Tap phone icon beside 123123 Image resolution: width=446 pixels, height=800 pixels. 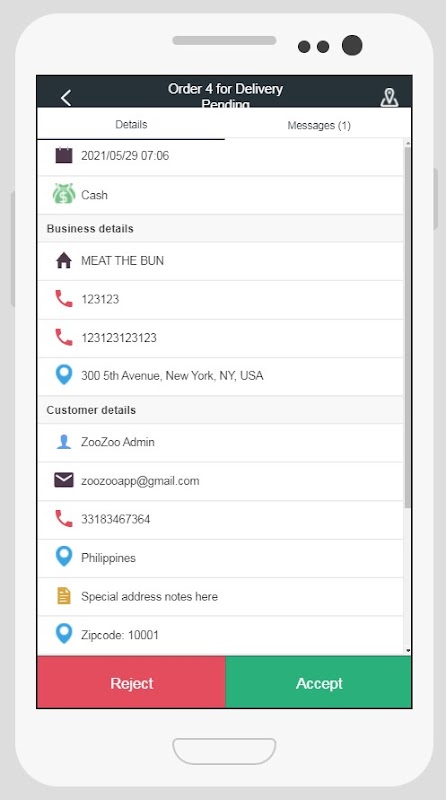click(x=64, y=299)
